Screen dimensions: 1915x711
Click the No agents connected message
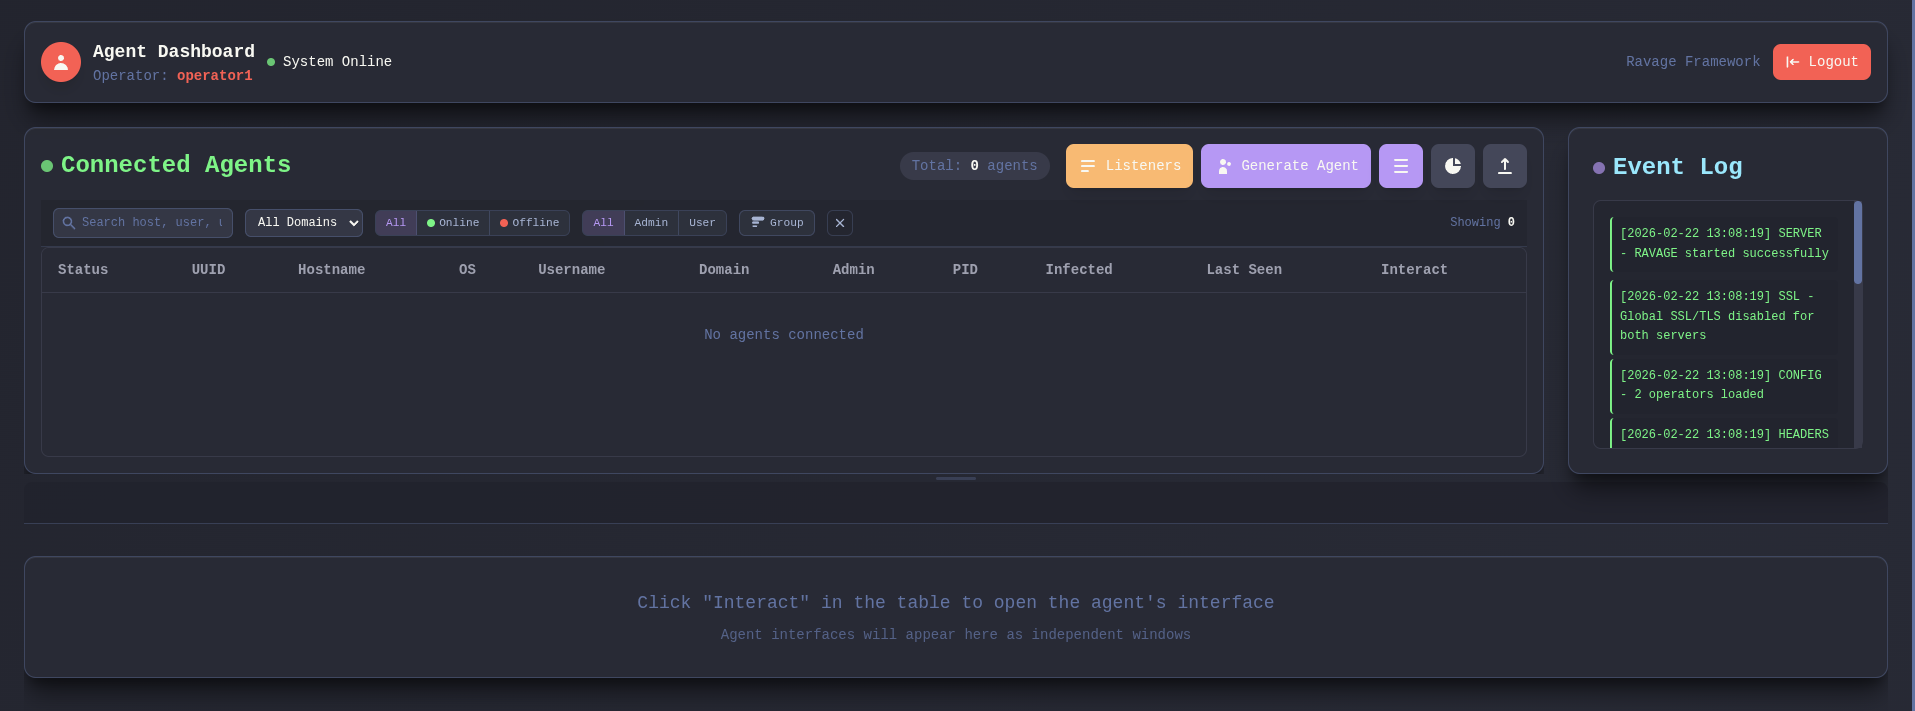pos(783,335)
